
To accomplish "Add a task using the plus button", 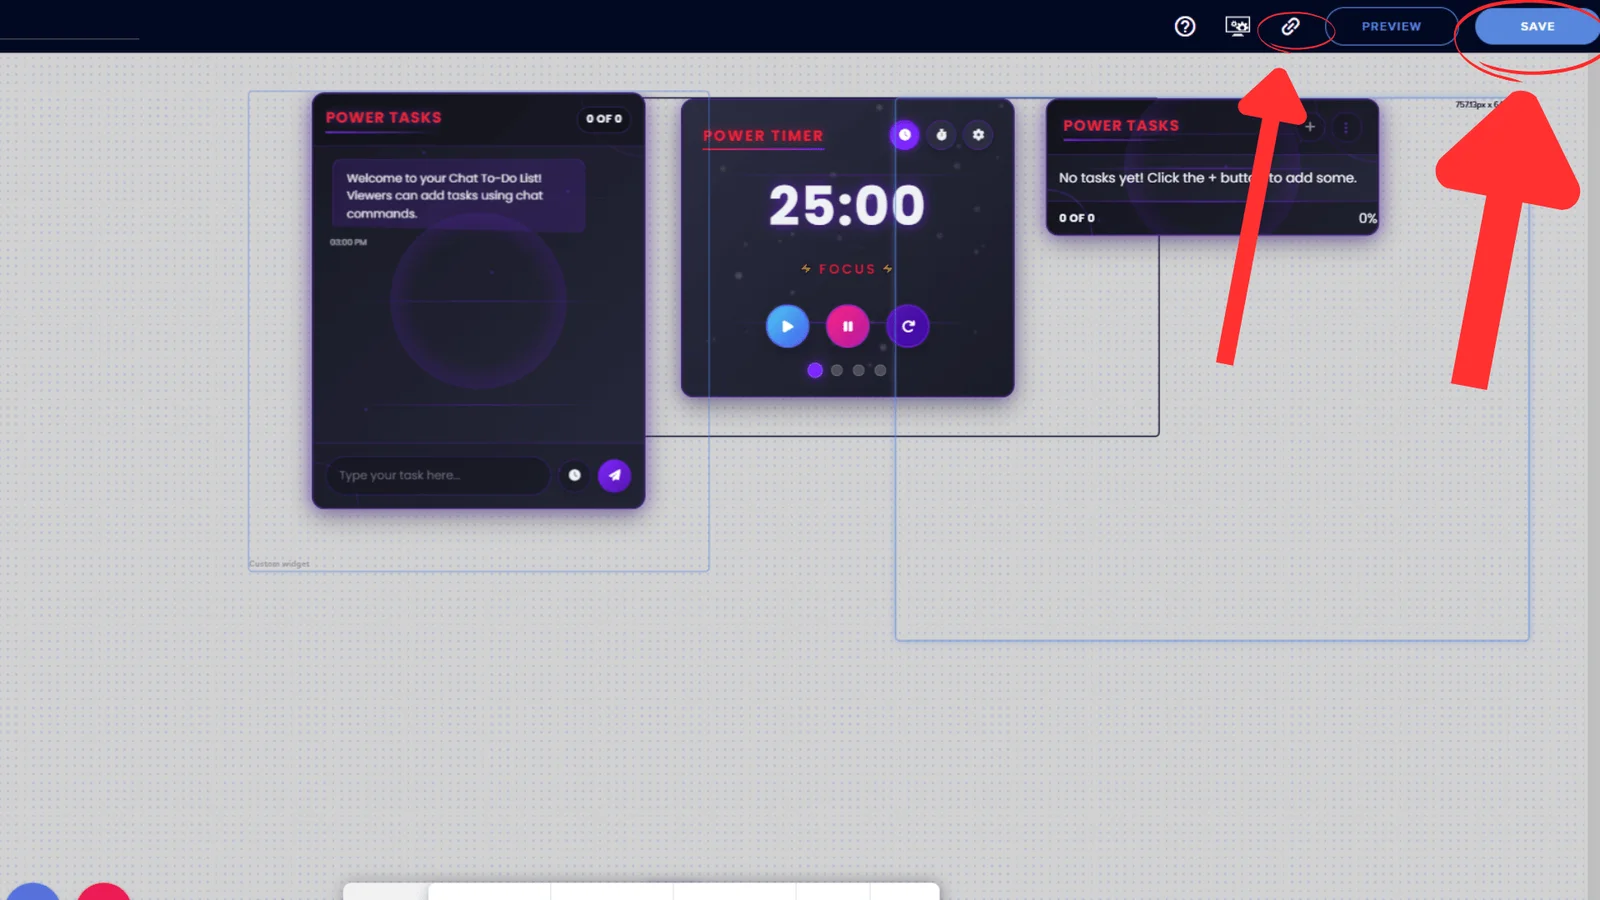I will click(1310, 127).
